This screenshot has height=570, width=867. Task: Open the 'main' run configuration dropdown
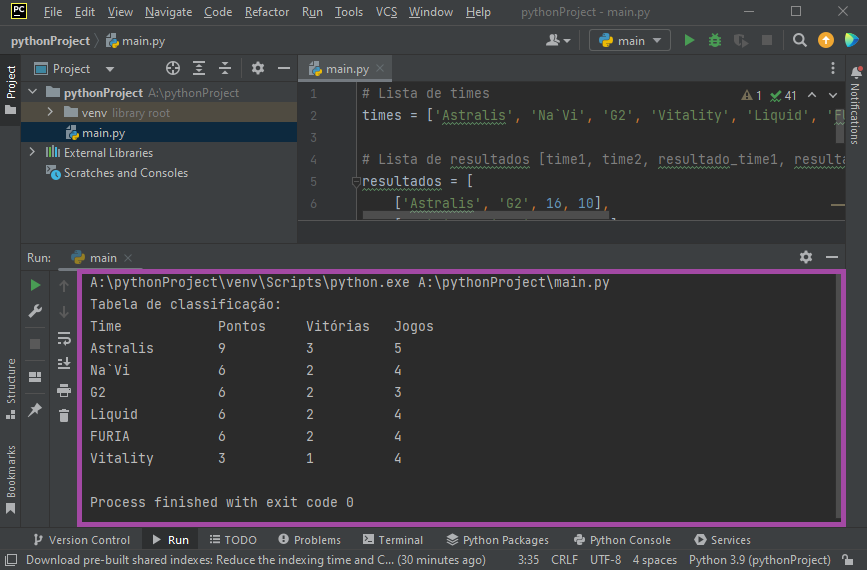pyautogui.click(x=630, y=41)
